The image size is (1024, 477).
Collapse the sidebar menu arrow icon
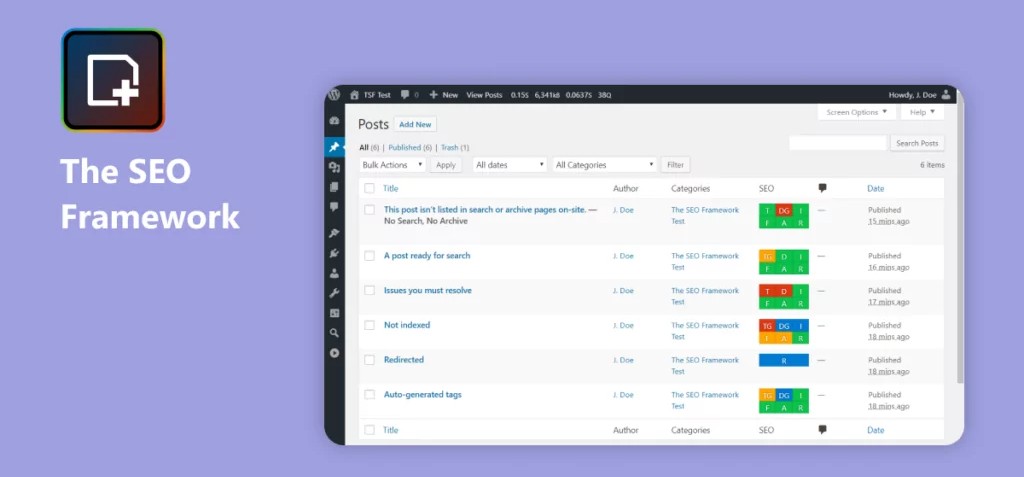coord(334,353)
